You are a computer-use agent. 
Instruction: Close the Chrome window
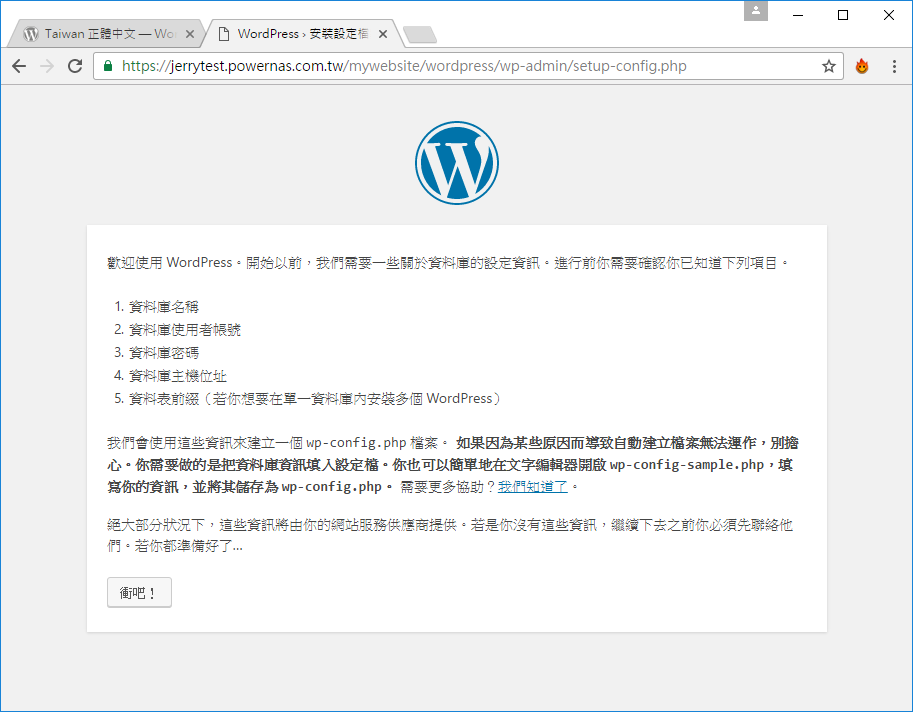coord(889,15)
